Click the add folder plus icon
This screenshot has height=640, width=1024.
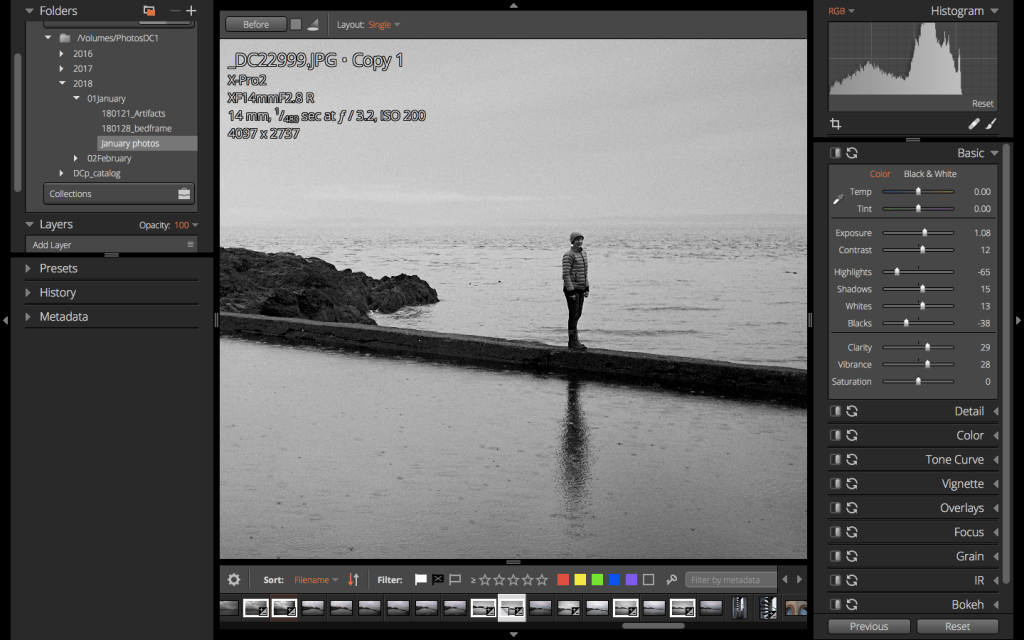[191, 11]
